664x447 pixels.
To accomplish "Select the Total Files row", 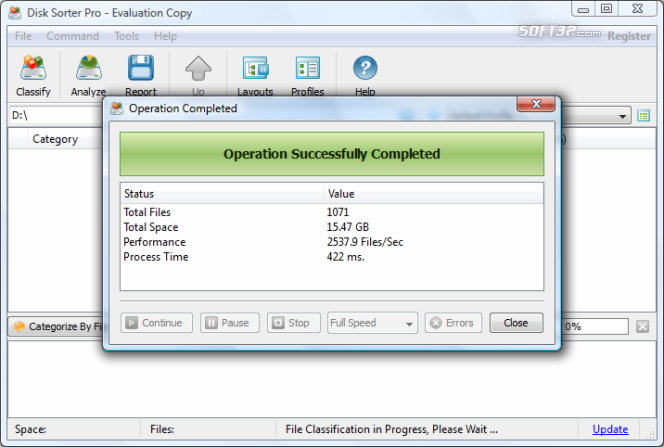I will pyautogui.click(x=332, y=212).
